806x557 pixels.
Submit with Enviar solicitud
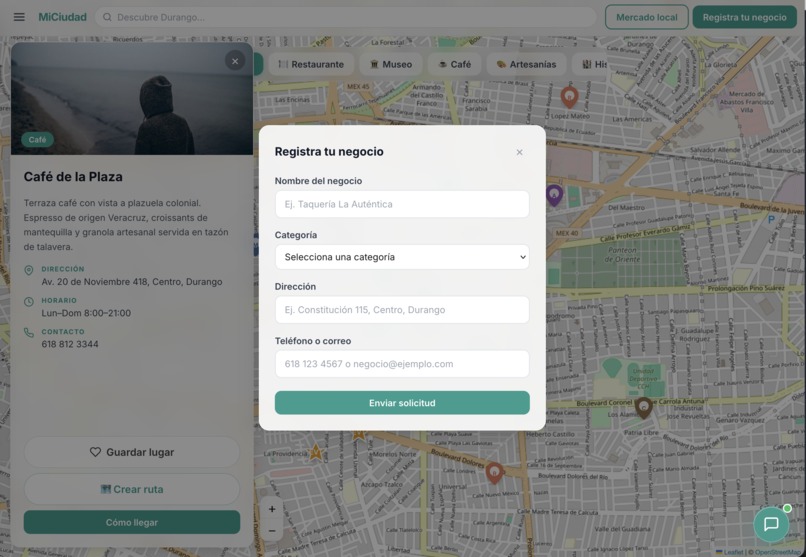402,403
